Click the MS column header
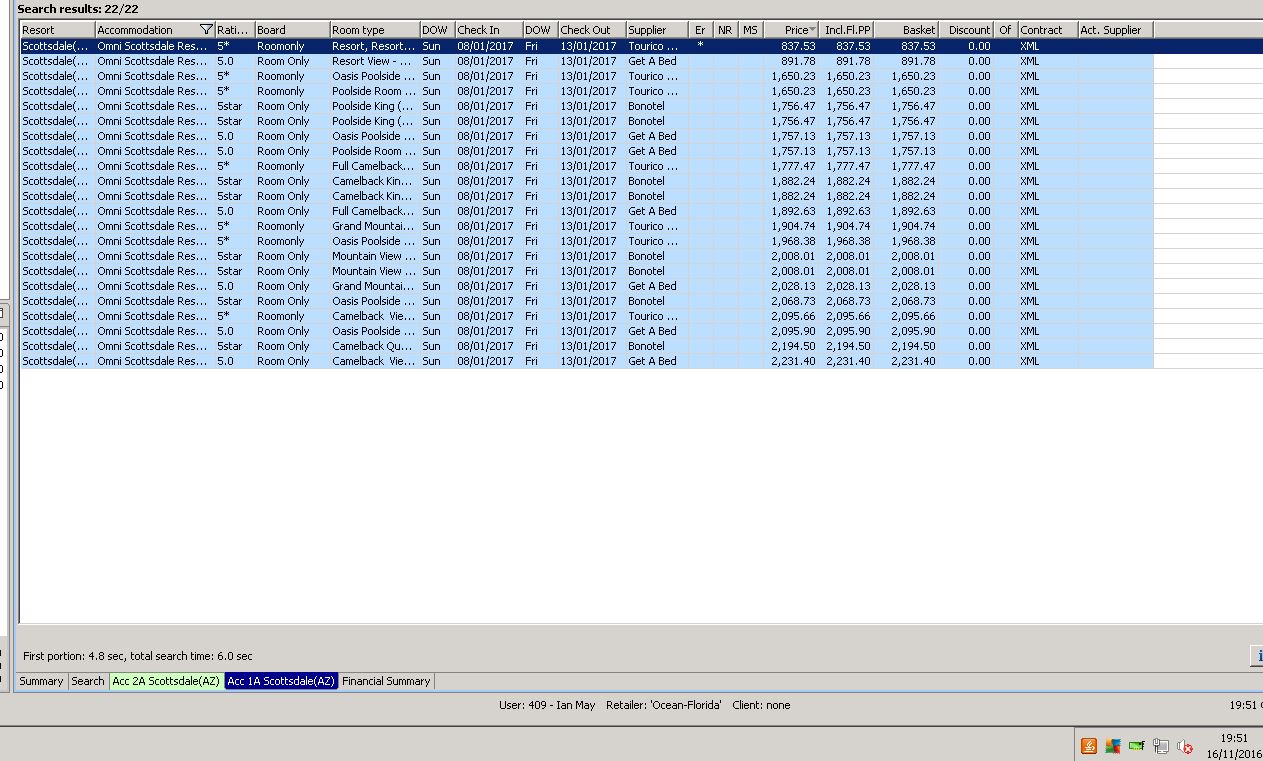 (x=751, y=30)
